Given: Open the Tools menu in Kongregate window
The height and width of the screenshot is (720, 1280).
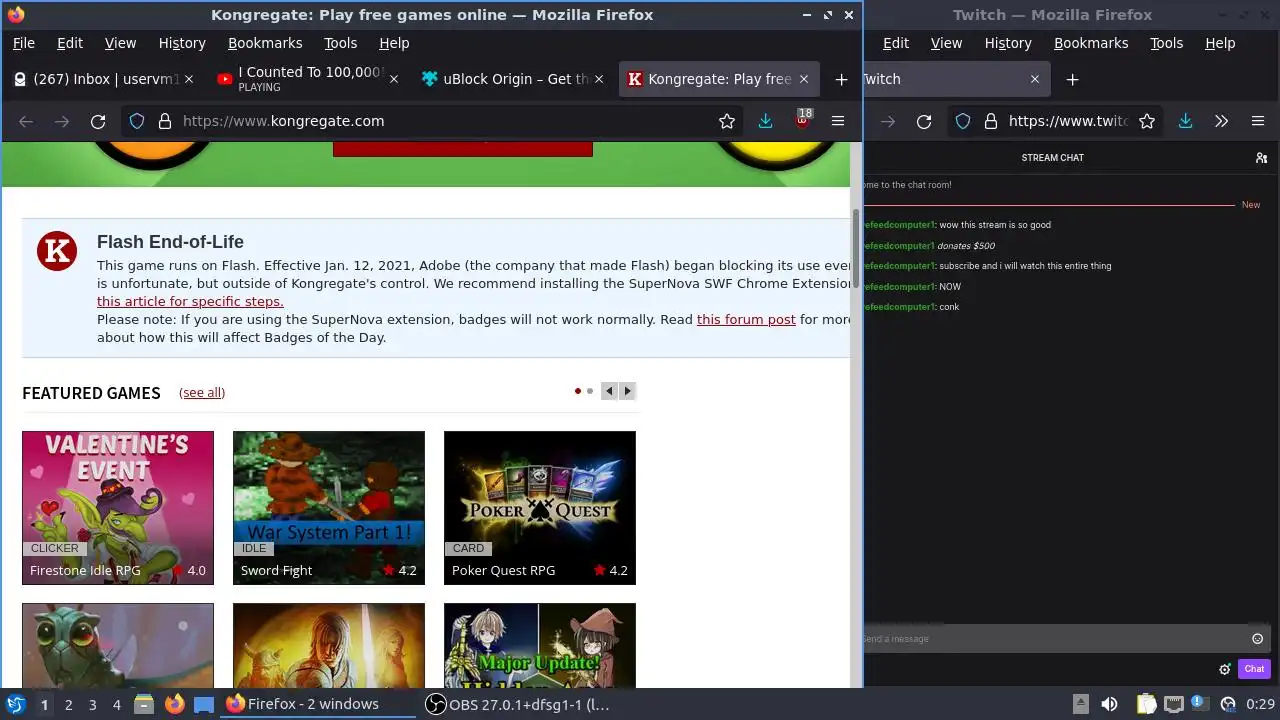Looking at the screenshot, I should pos(340,43).
